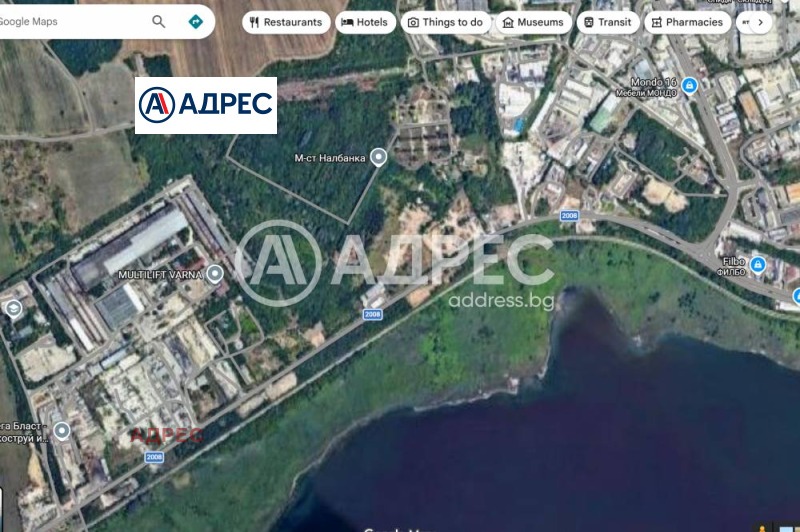Screen dimensions: 800x532
Task: Click the Мебели МОНДО label text
Action: pos(646,93)
